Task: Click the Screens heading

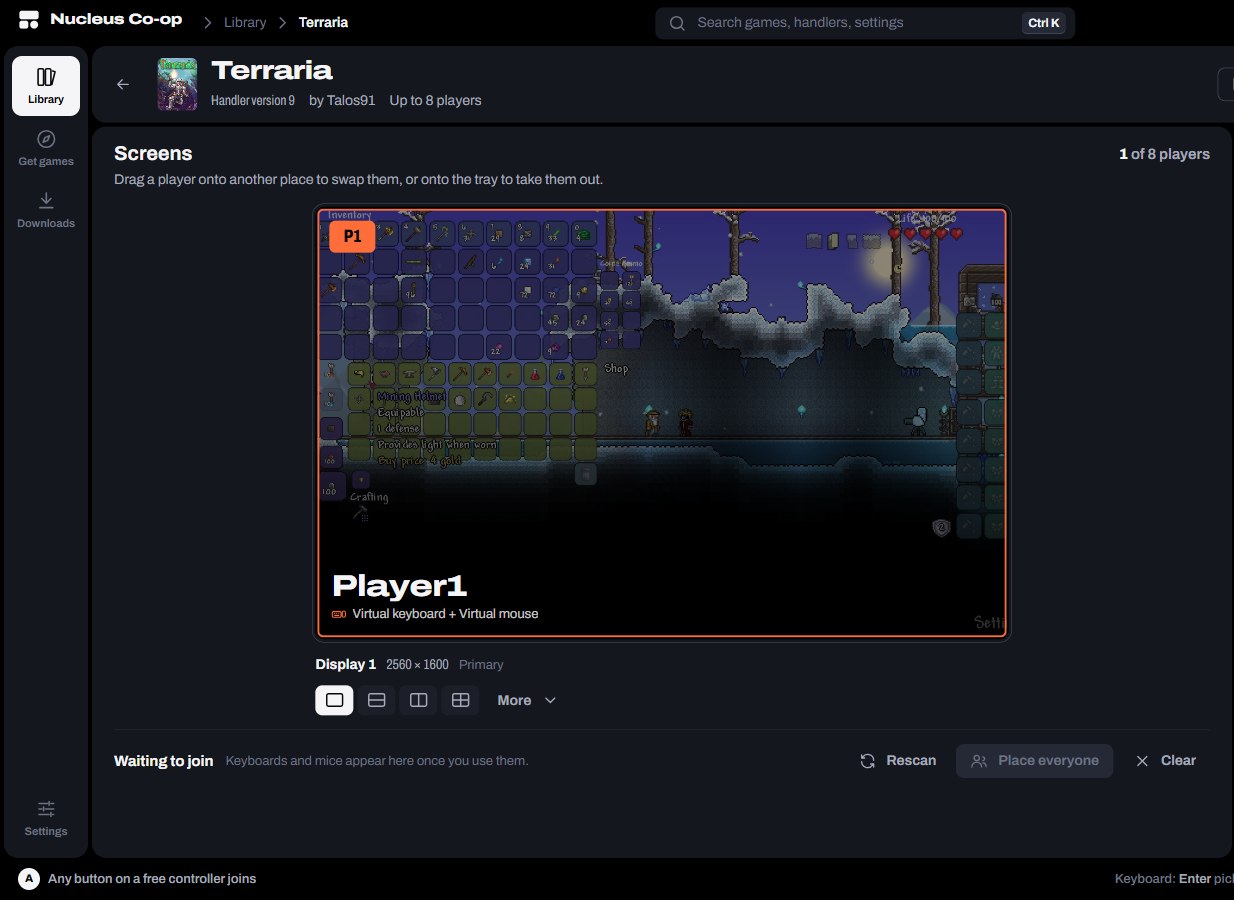Action: (x=153, y=153)
